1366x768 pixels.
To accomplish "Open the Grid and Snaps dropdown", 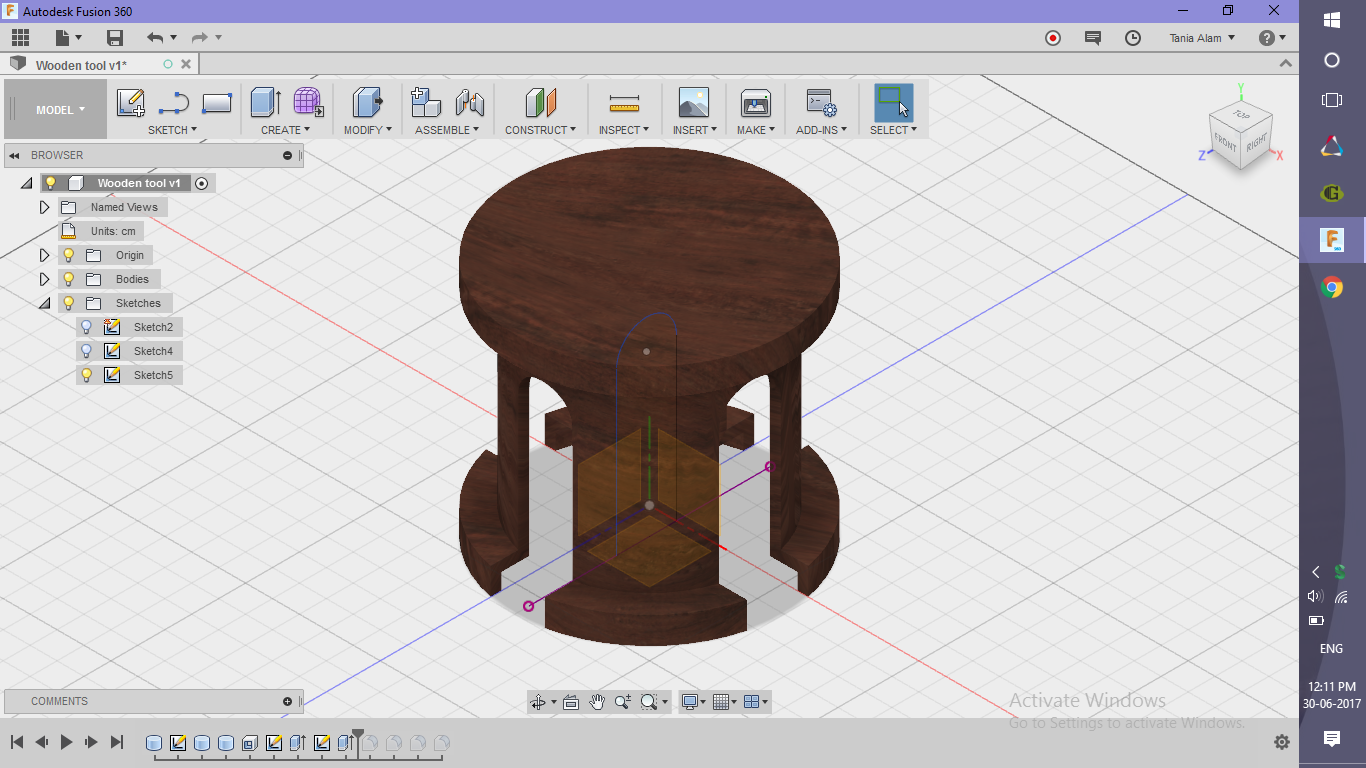I will 724,702.
